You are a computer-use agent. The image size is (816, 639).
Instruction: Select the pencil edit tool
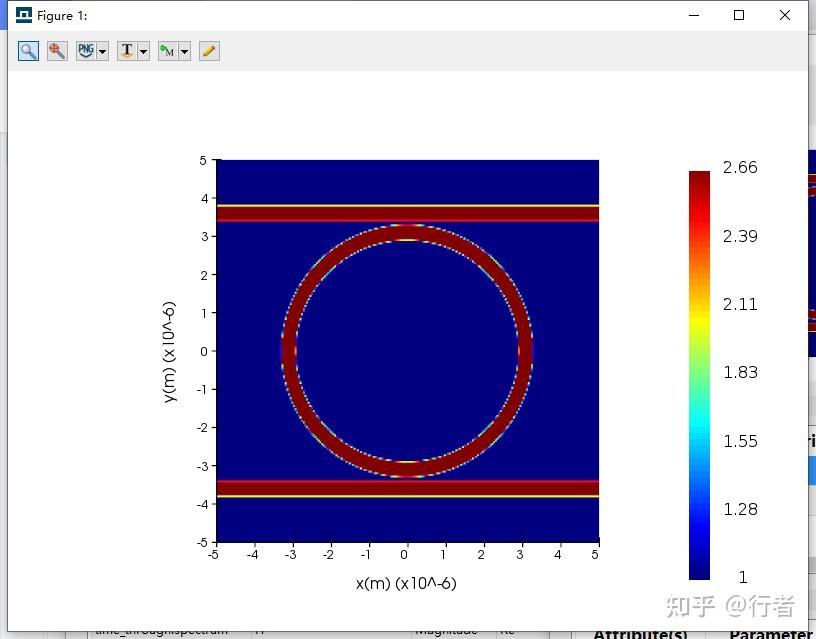(x=209, y=51)
